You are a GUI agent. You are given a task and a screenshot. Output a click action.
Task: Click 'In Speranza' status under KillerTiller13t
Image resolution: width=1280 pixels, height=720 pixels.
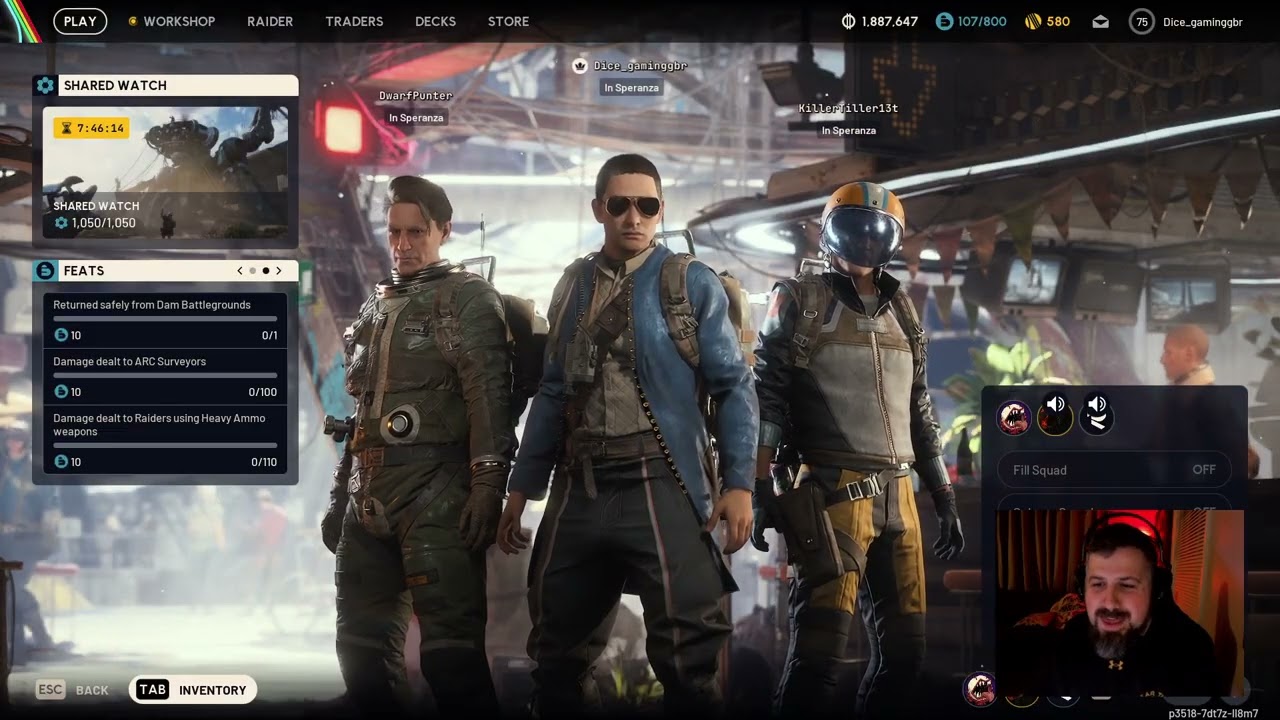tap(849, 130)
